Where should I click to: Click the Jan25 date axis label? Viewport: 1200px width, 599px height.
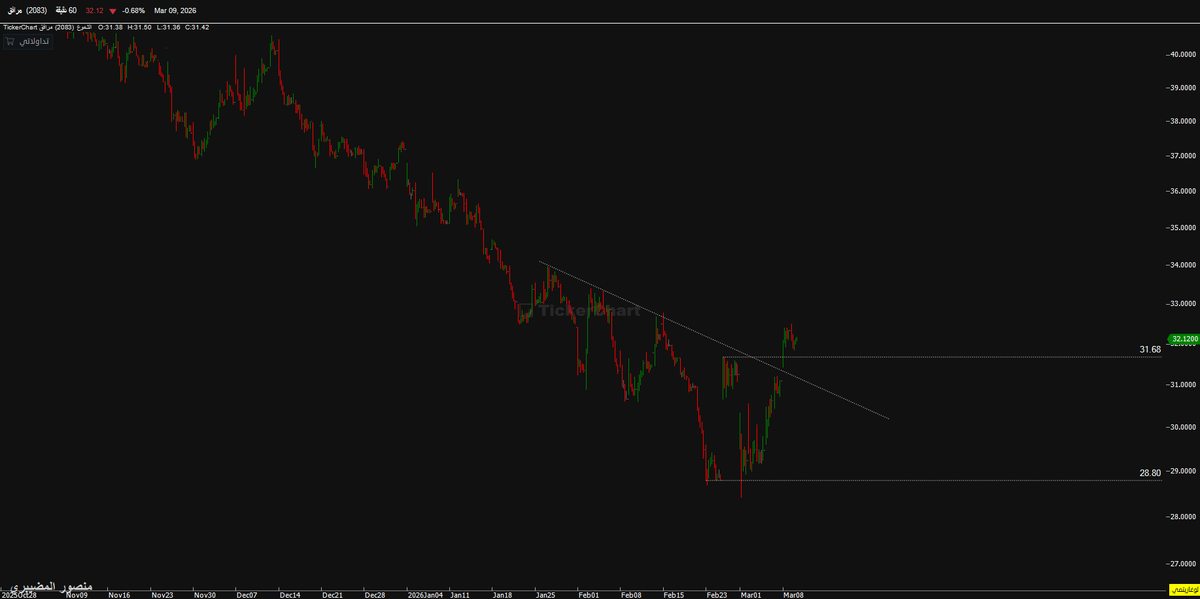[x=546, y=594]
